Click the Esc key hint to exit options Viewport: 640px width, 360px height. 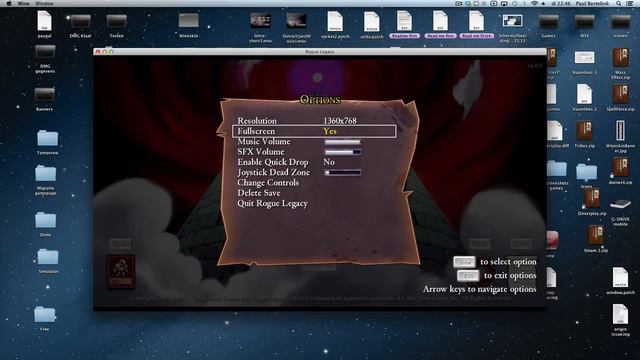pyautogui.click(x=468, y=276)
